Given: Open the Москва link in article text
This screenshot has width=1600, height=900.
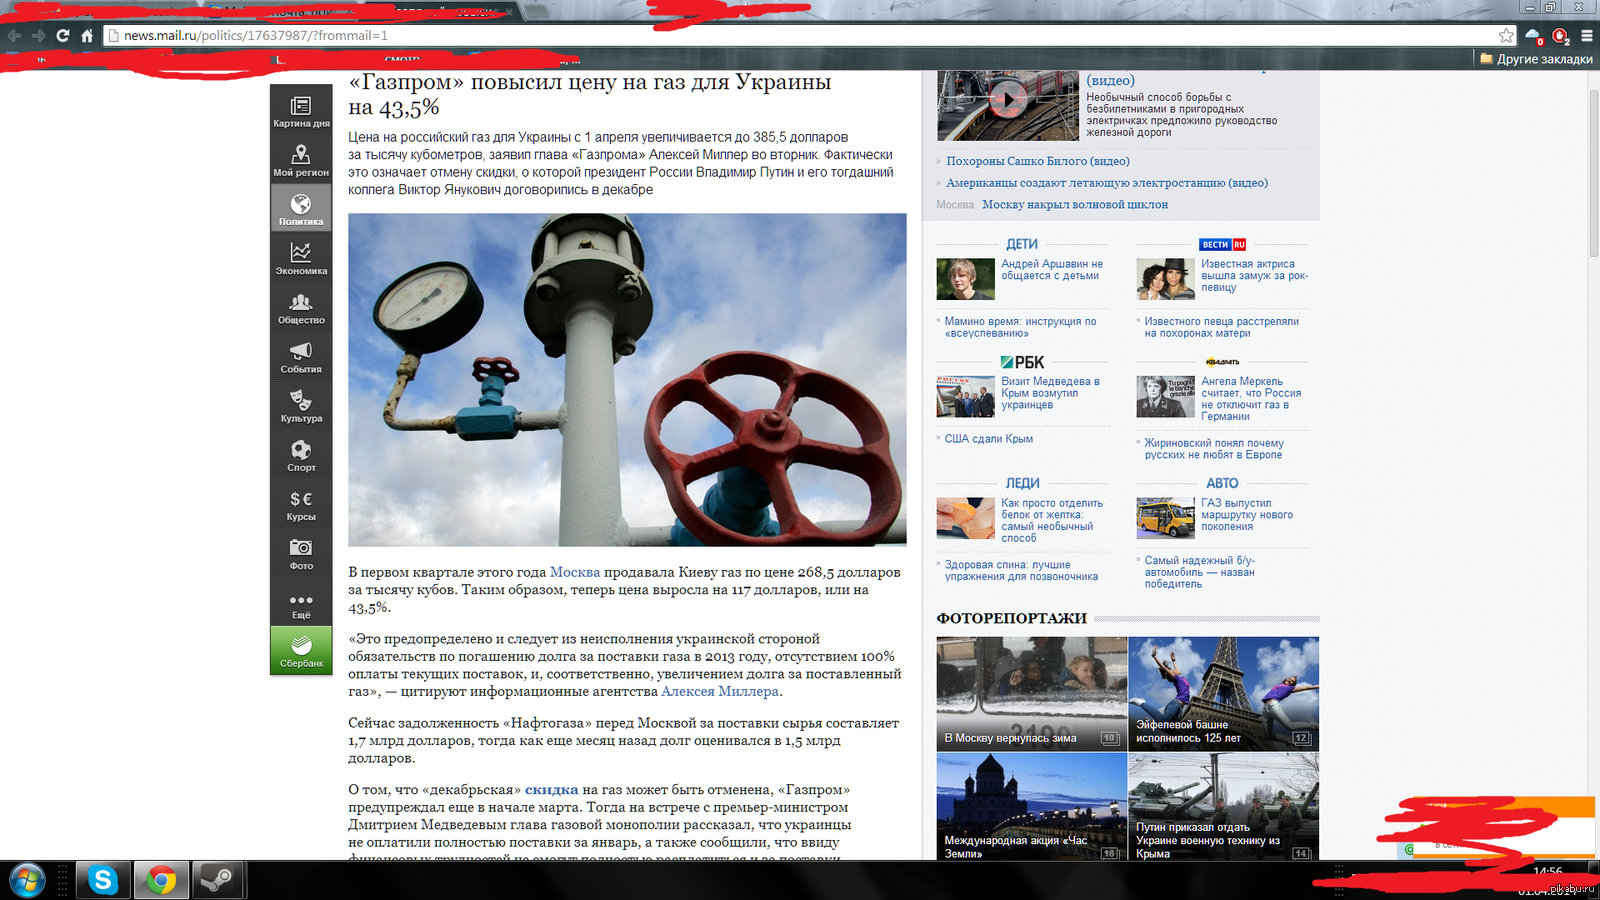Looking at the screenshot, I should (575, 572).
